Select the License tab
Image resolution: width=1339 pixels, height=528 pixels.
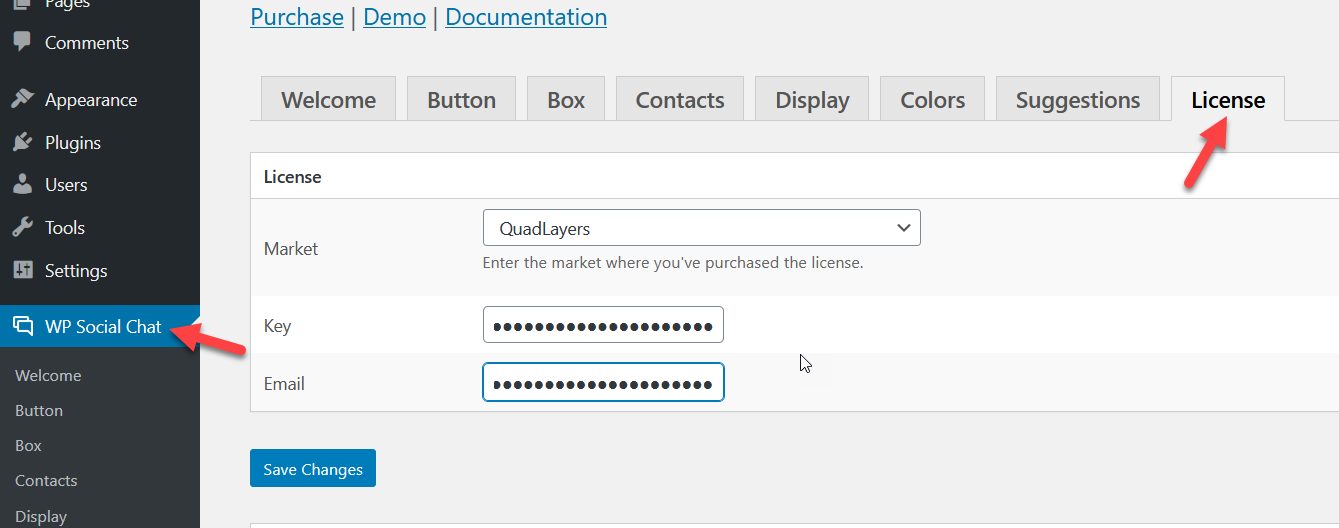coord(1228,99)
